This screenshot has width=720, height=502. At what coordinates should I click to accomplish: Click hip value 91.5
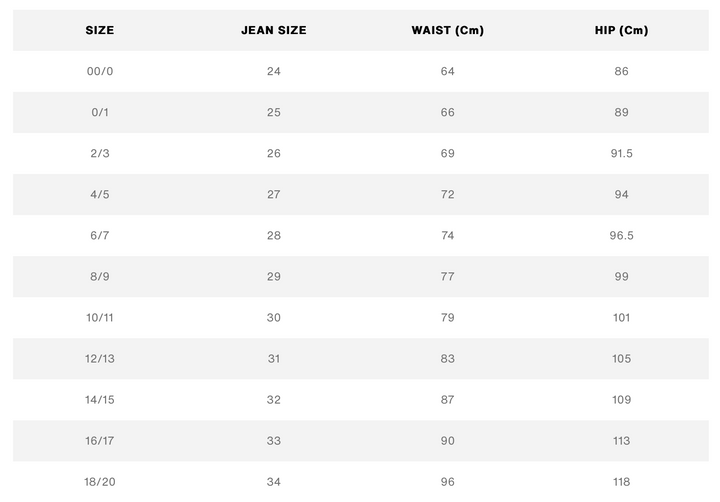pos(621,153)
